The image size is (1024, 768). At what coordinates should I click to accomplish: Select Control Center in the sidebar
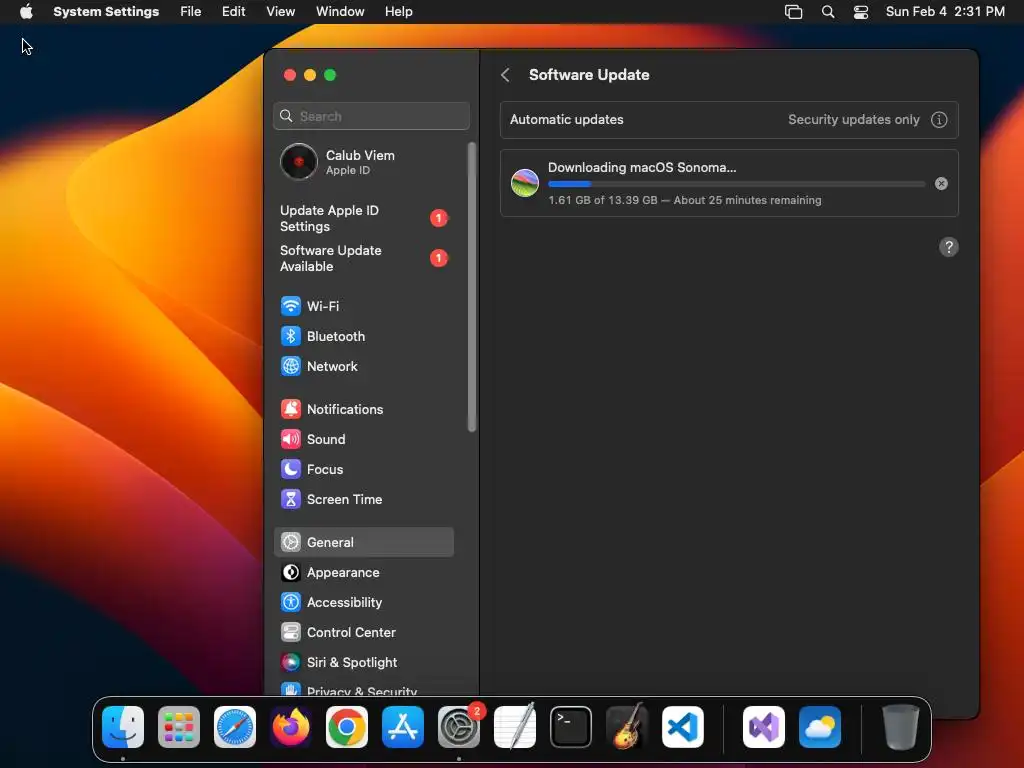[363, 632]
